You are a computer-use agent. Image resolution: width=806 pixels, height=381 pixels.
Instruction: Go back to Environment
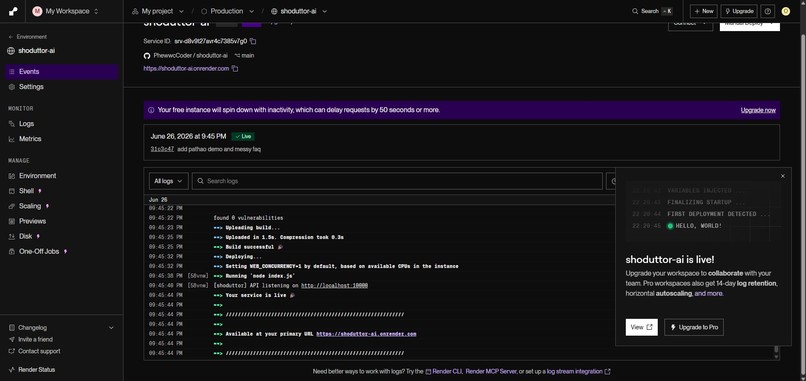tap(28, 37)
